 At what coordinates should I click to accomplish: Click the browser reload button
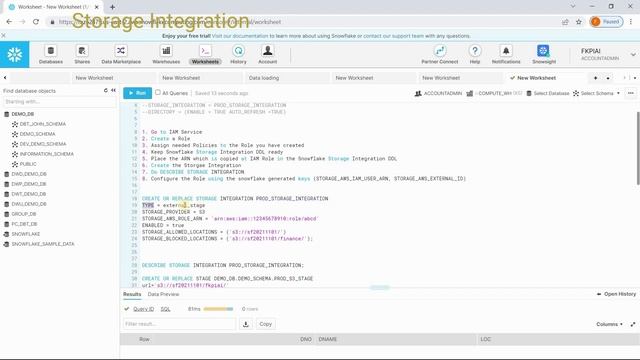tap(36, 22)
